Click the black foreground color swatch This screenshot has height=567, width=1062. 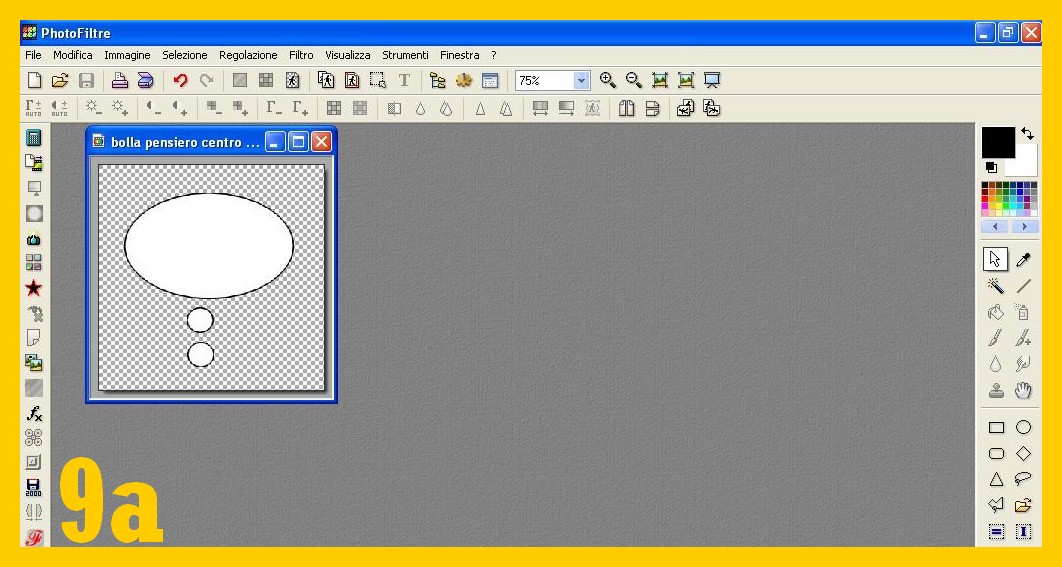pyautogui.click(x=996, y=142)
